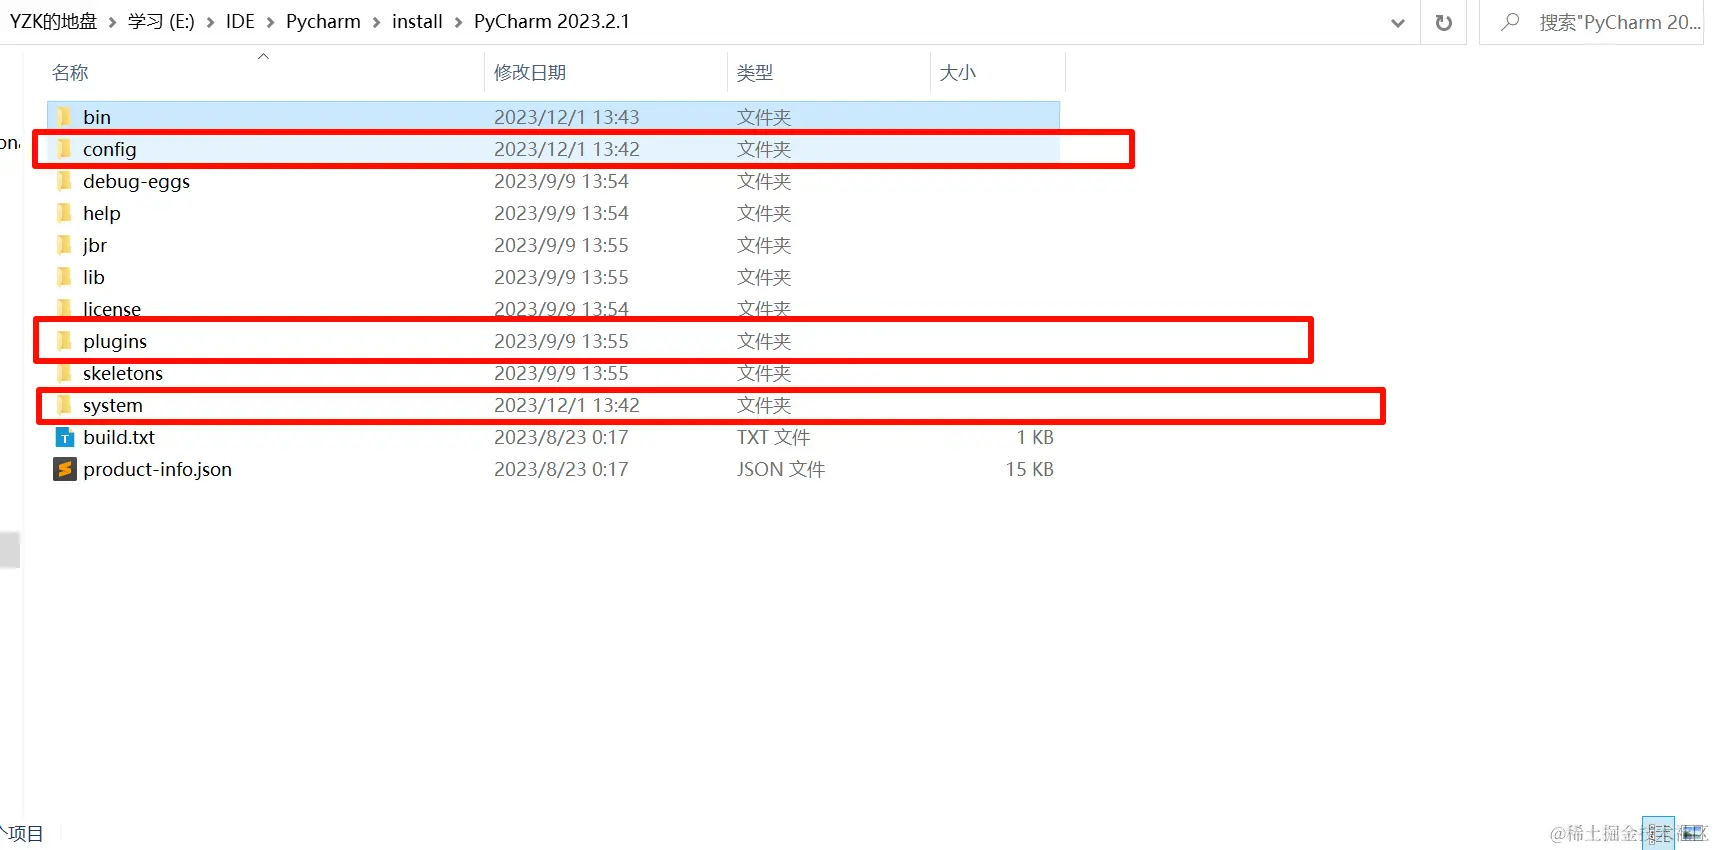Select the debug-eggs folder name
The height and width of the screenshot is (850, 1716).
coord(136,181)
